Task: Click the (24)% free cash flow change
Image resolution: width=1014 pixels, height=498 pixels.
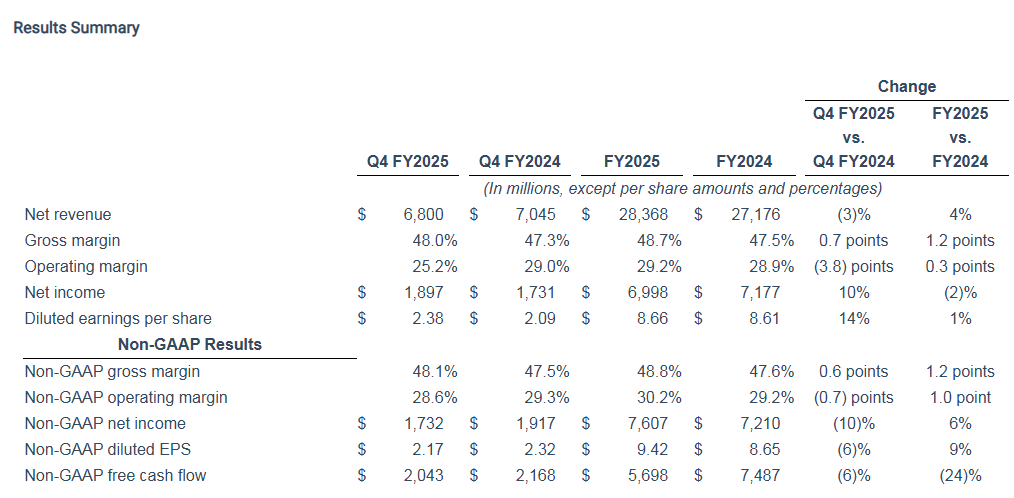Action: click(960, 476)
